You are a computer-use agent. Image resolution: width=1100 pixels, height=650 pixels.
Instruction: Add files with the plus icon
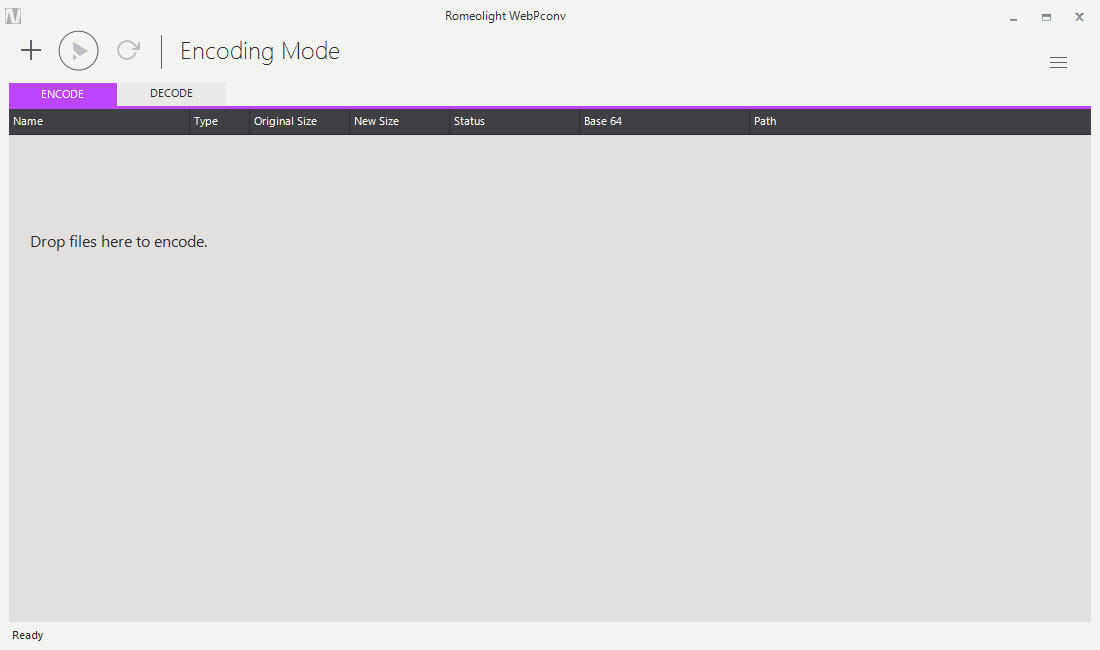(30, 50)
